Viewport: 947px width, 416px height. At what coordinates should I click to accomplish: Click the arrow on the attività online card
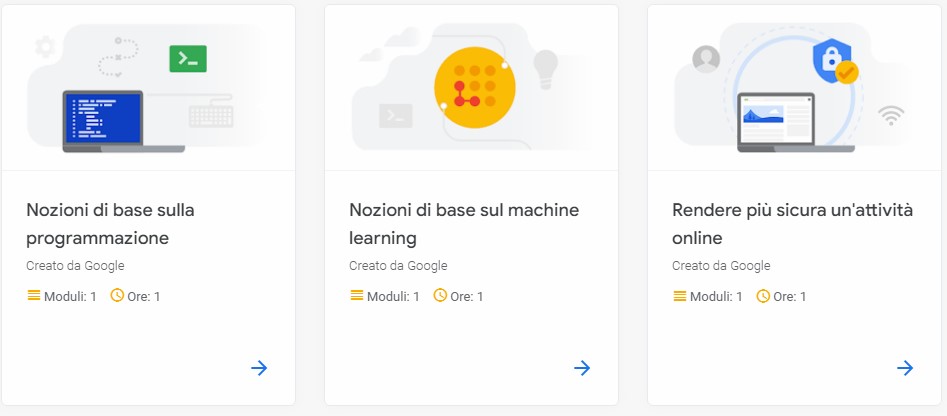click(x=905, y=368)
